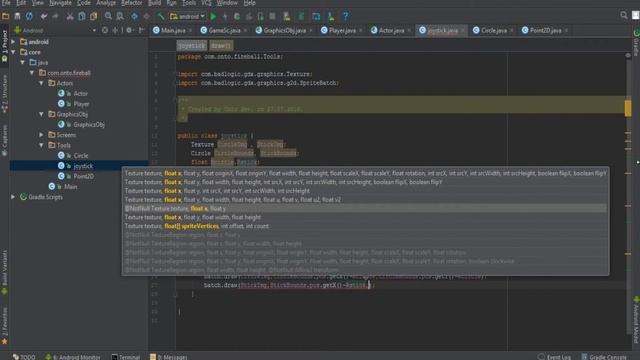Expand the Screens package arrow
This screenshot has width=640, height=360.
pyautogui.click(x=42, y=135)
